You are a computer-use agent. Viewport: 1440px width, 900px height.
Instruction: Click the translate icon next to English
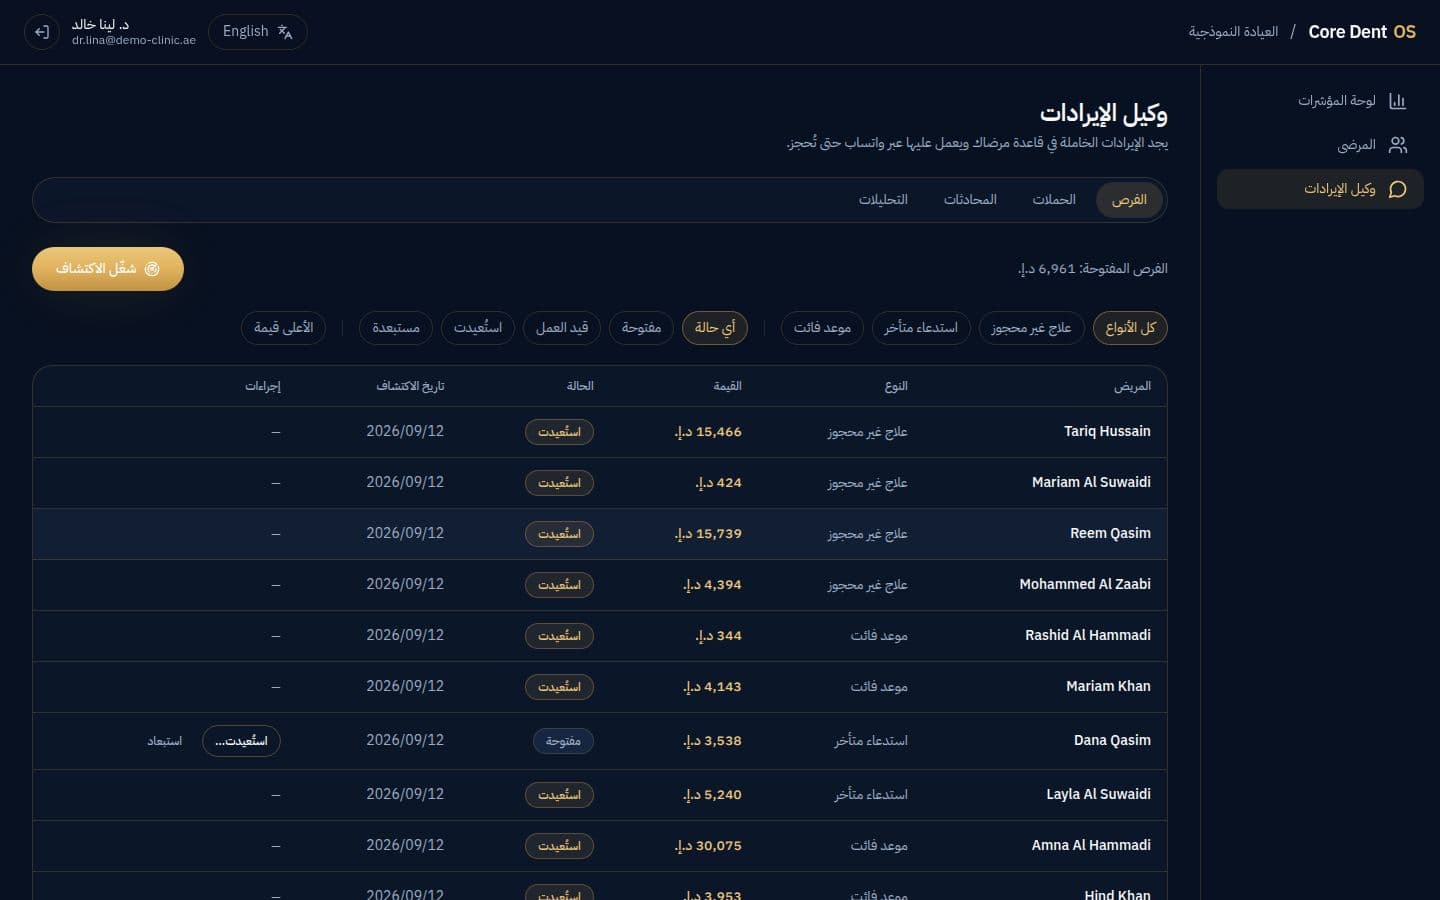(x=285, y=32)
